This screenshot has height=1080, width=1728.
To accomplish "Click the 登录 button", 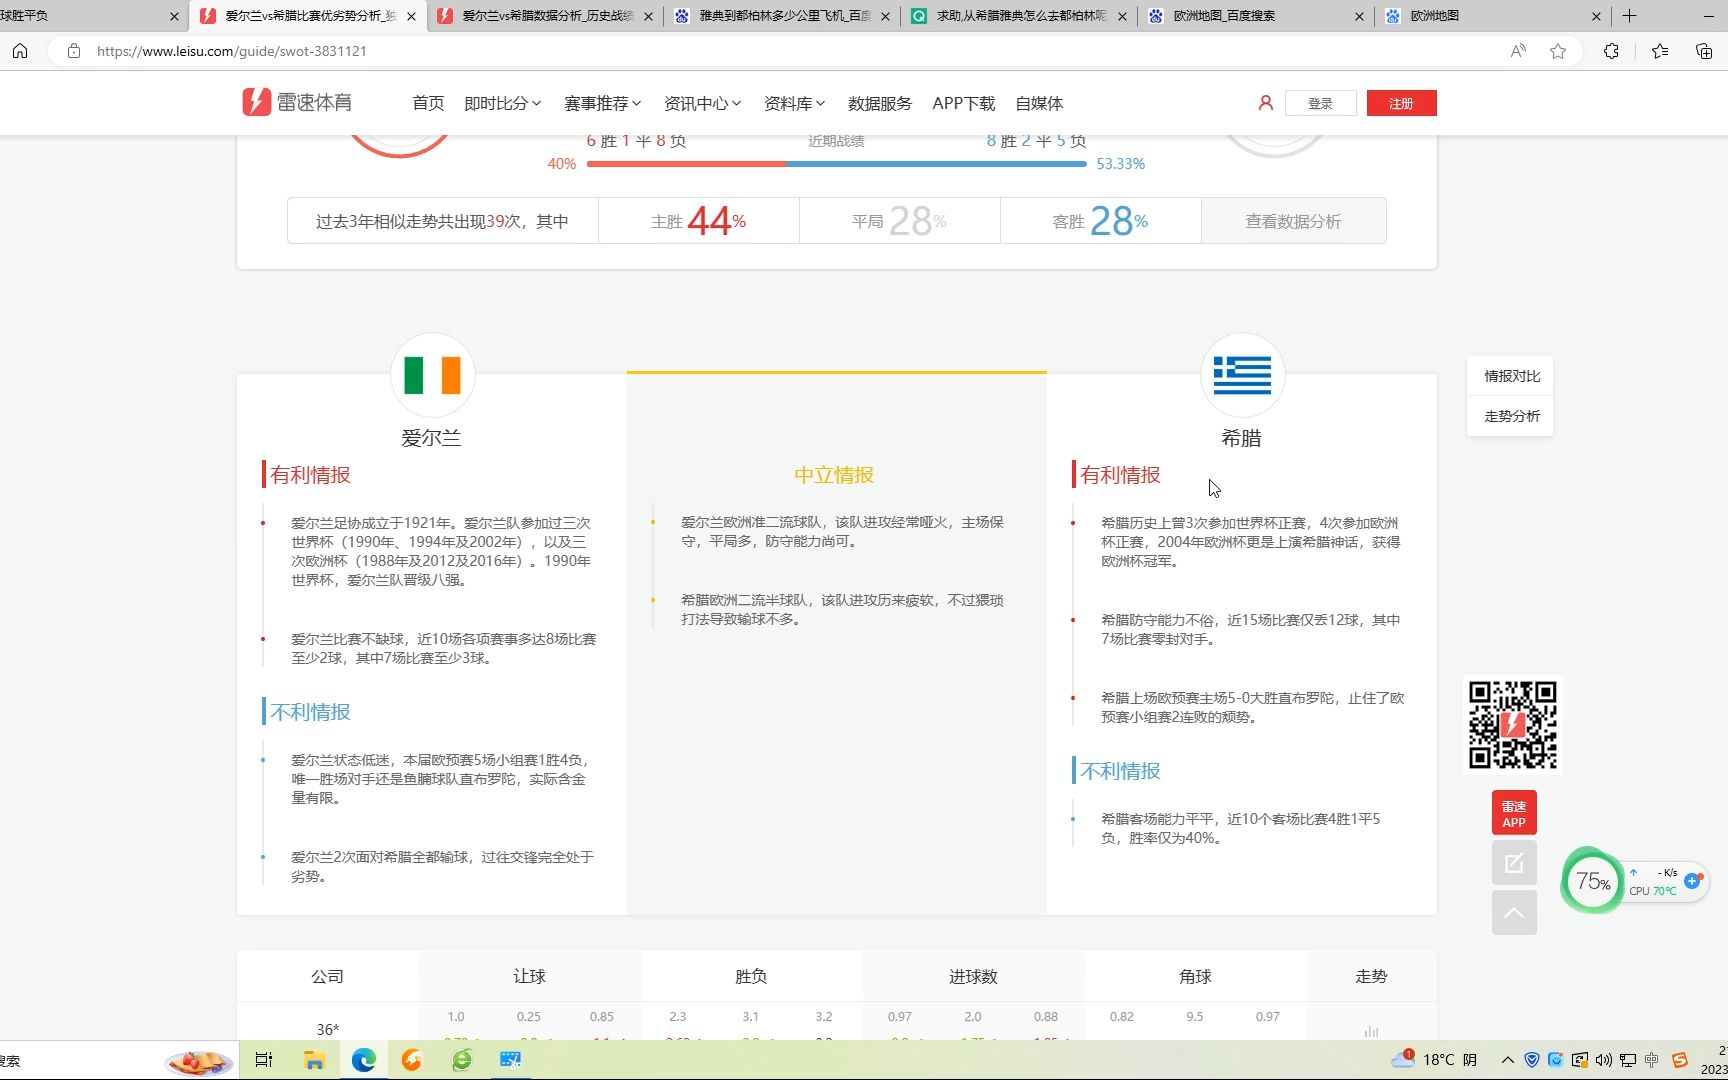I will 1320,103.
